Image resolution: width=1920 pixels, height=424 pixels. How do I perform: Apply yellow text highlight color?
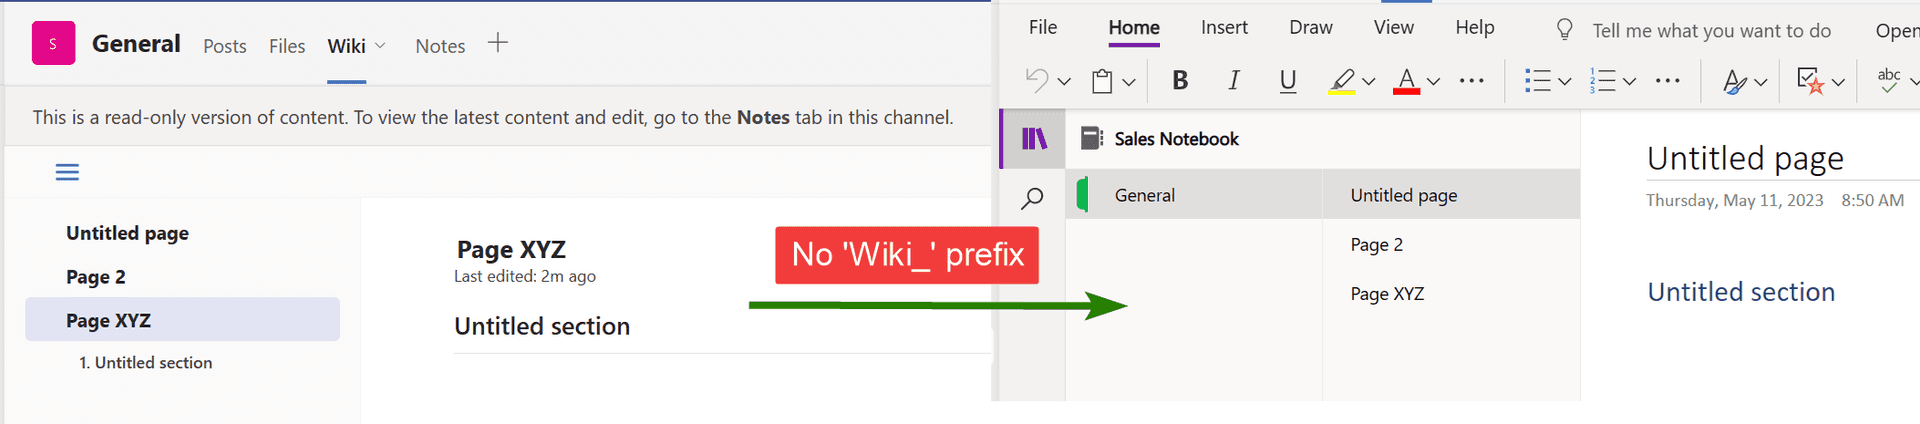1342,81
